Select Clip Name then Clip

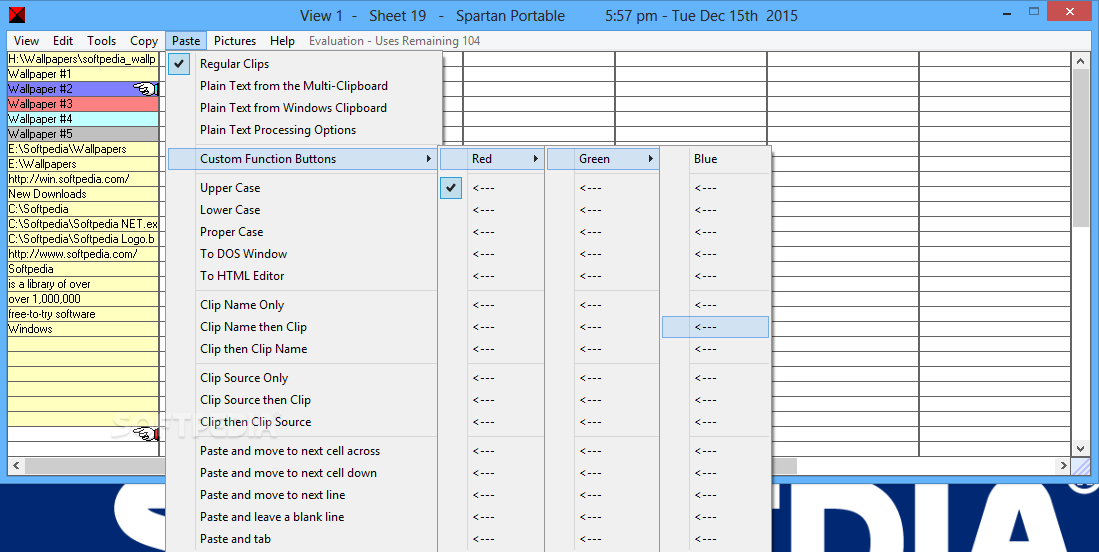click(253, 327)
